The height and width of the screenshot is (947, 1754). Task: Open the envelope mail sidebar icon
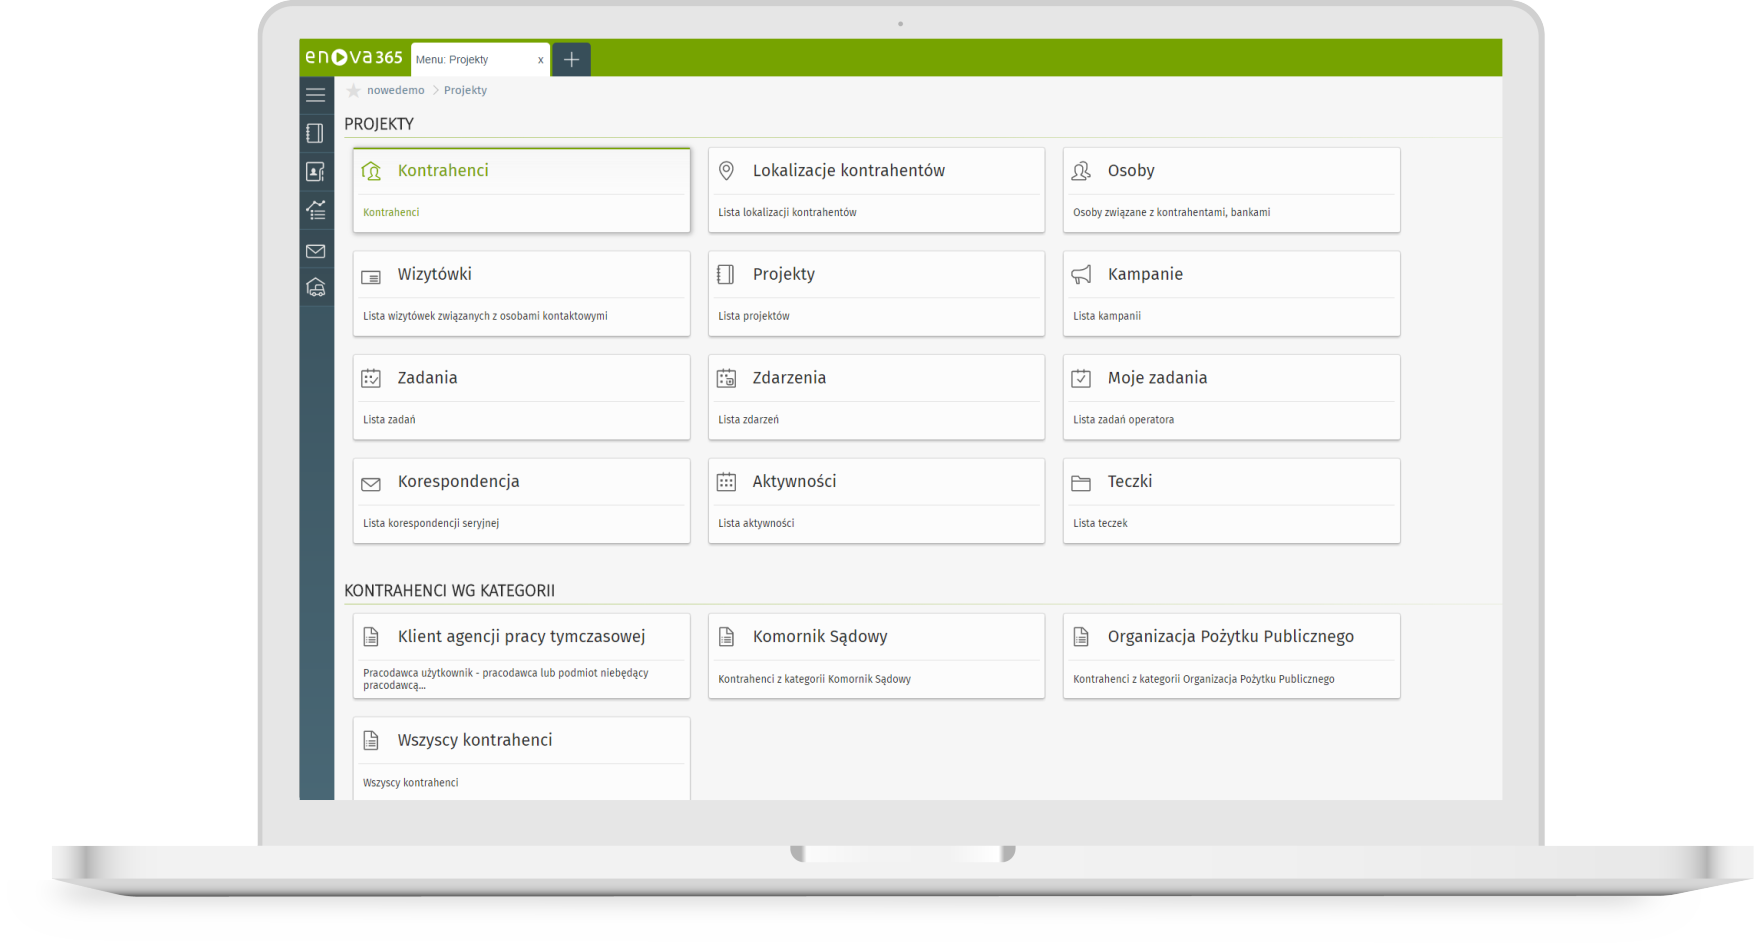point(315,251)
